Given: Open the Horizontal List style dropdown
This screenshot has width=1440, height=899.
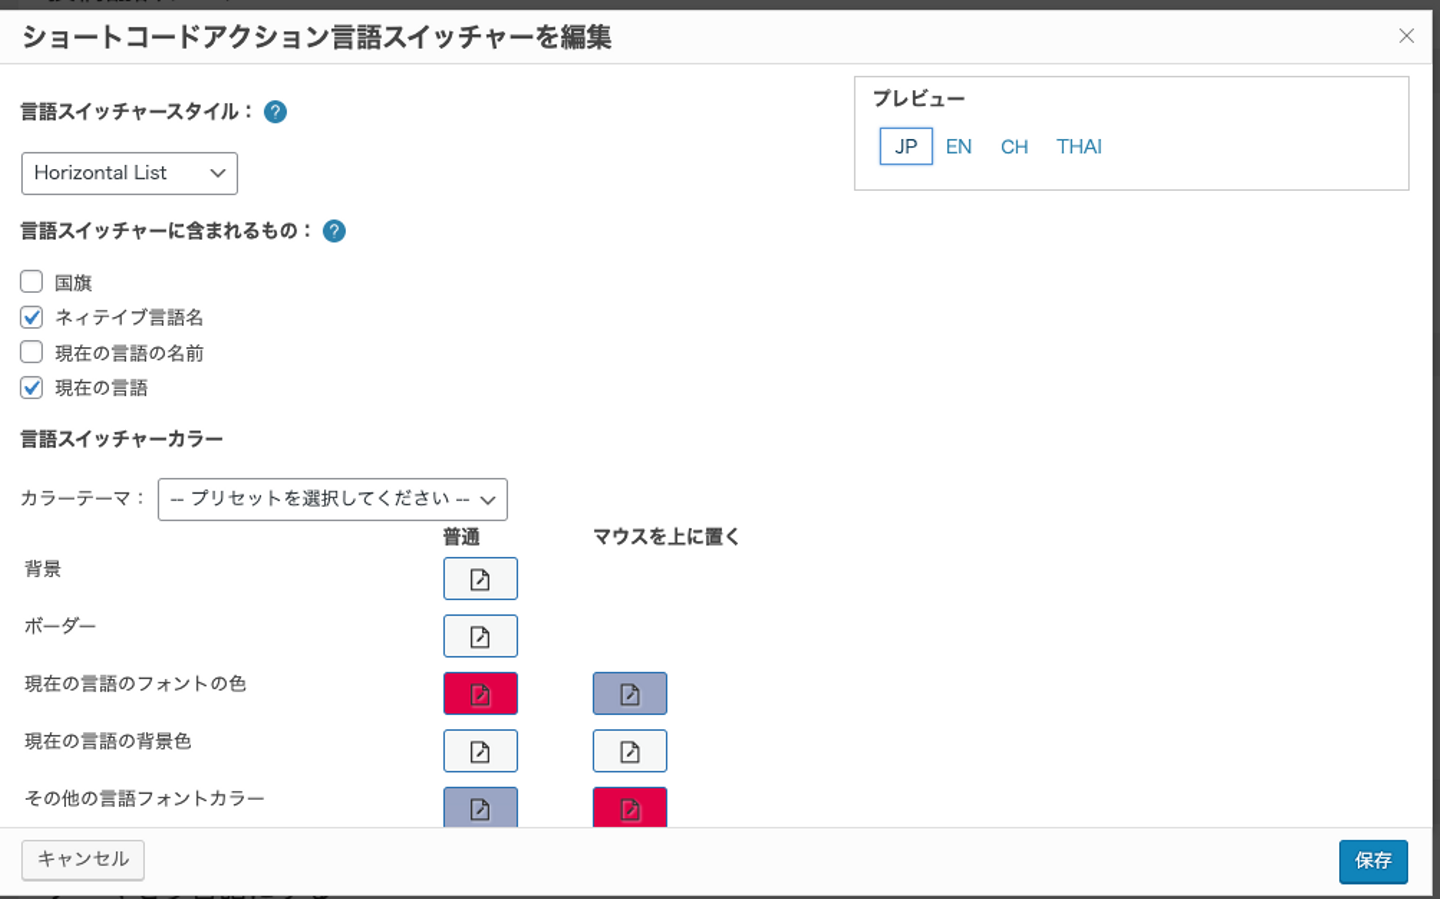Looking at the screenshot, I should 129,173.
